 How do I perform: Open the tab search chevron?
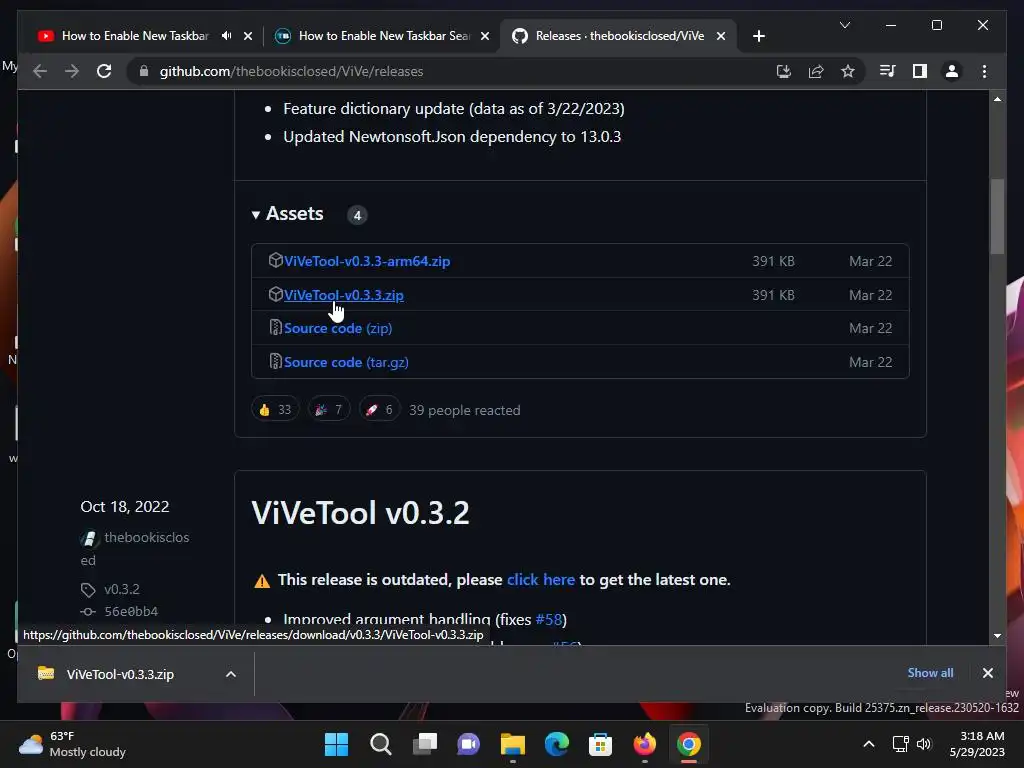point(844,25)
